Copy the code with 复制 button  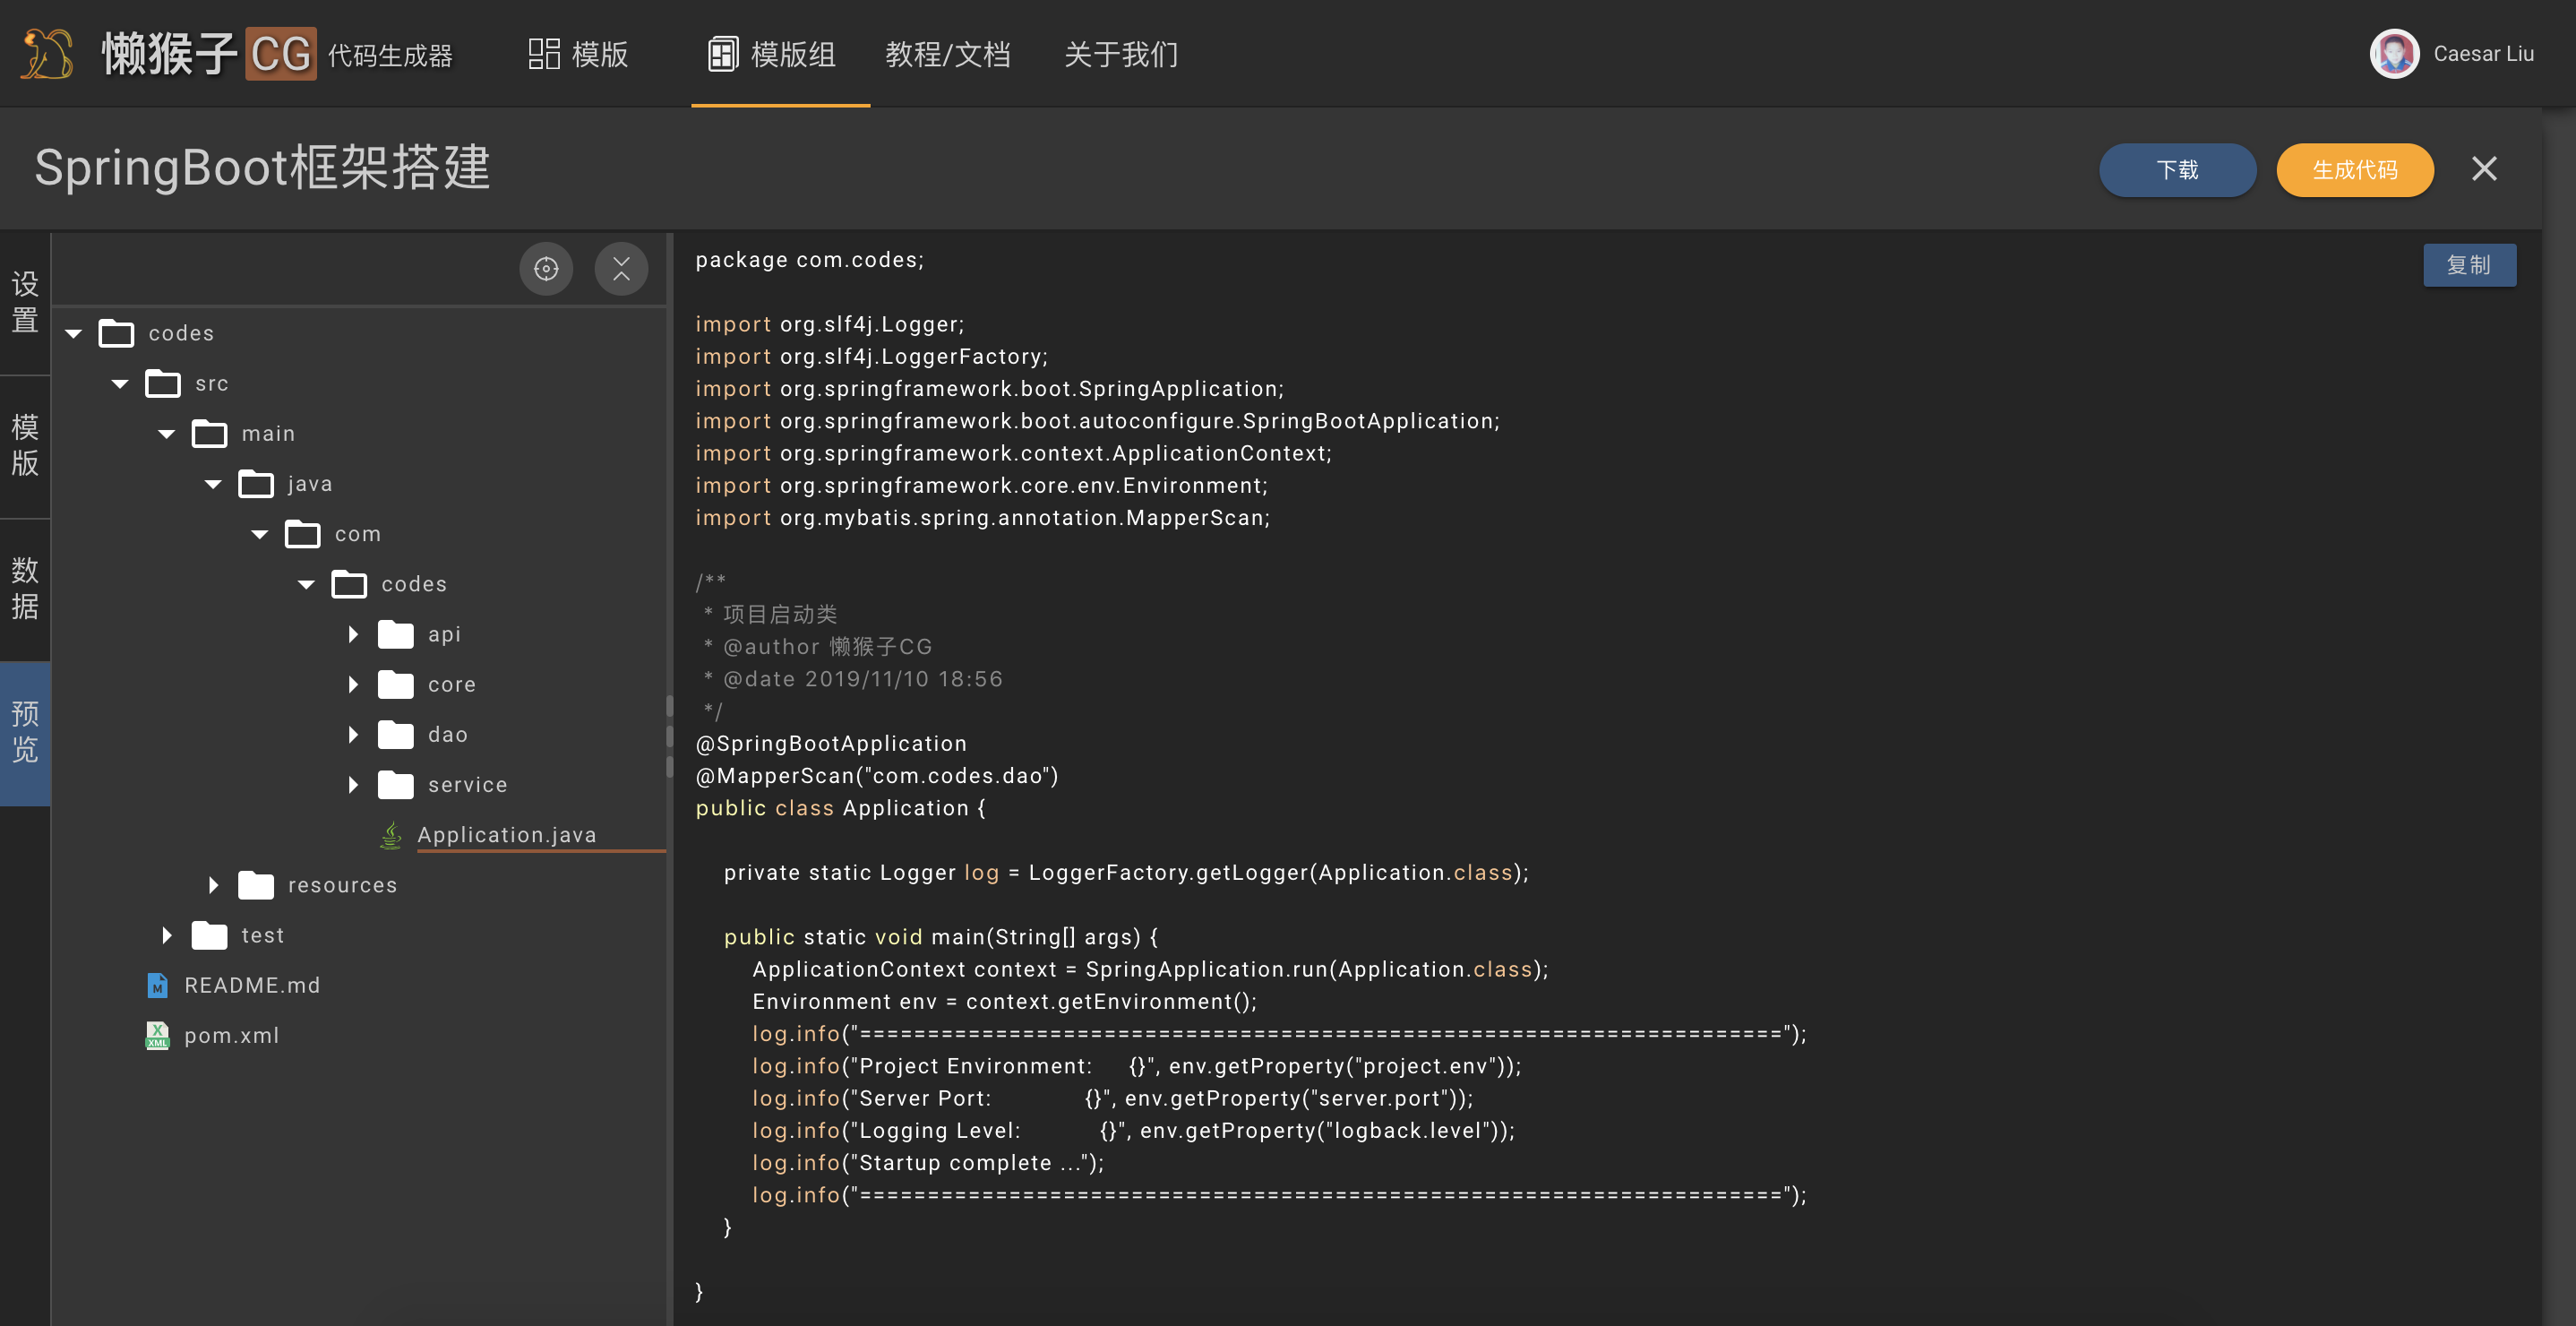pyautogui.click(x=2469, y=265)
